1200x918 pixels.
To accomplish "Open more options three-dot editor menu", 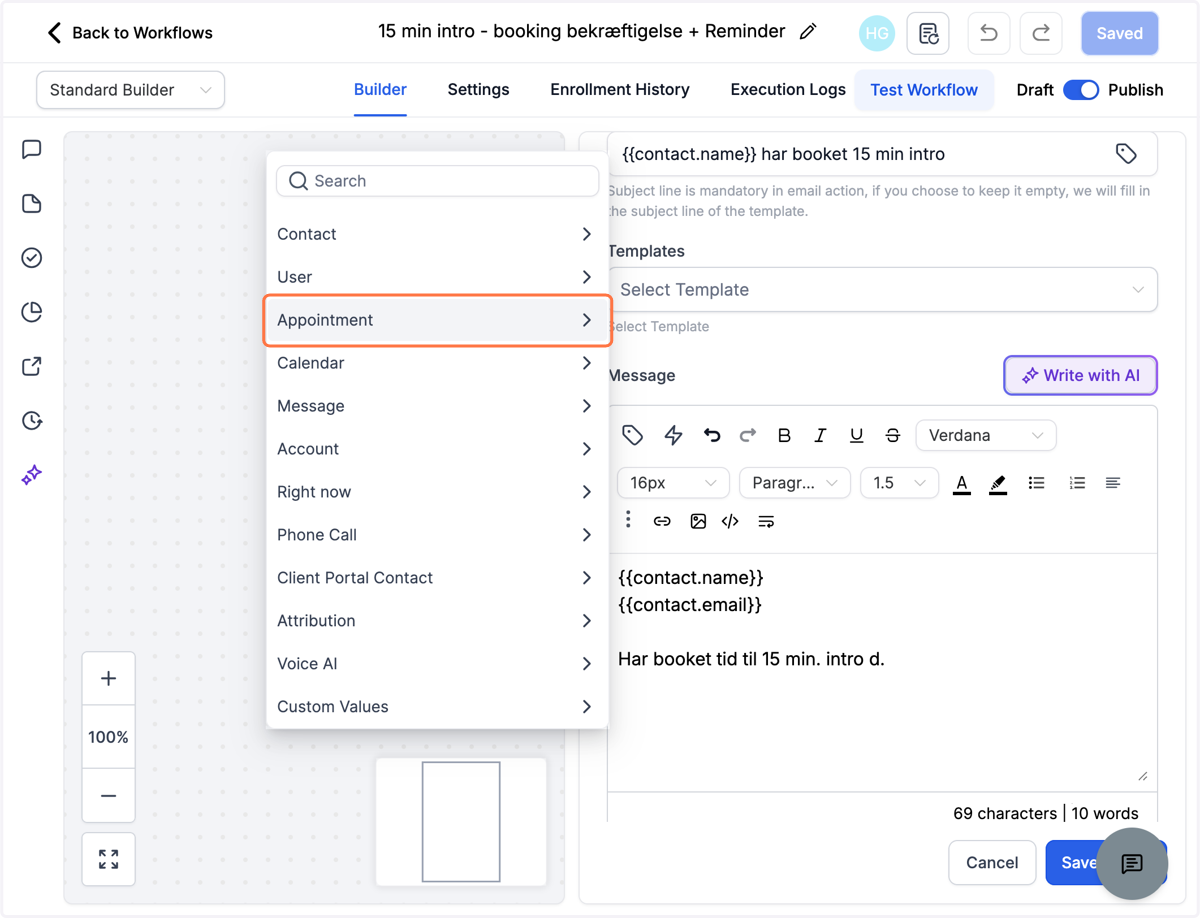I will pyautogui.click(x=628, y=519).
